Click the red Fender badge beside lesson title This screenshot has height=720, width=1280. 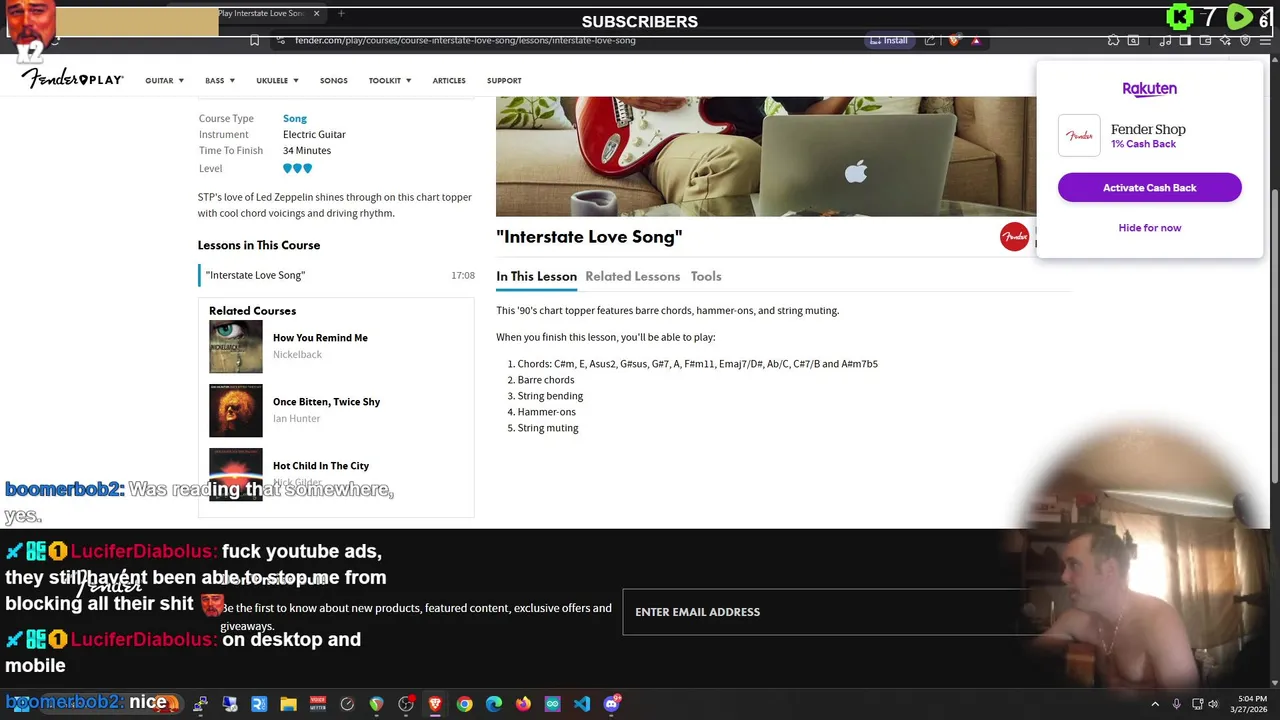click(1014, 237)
